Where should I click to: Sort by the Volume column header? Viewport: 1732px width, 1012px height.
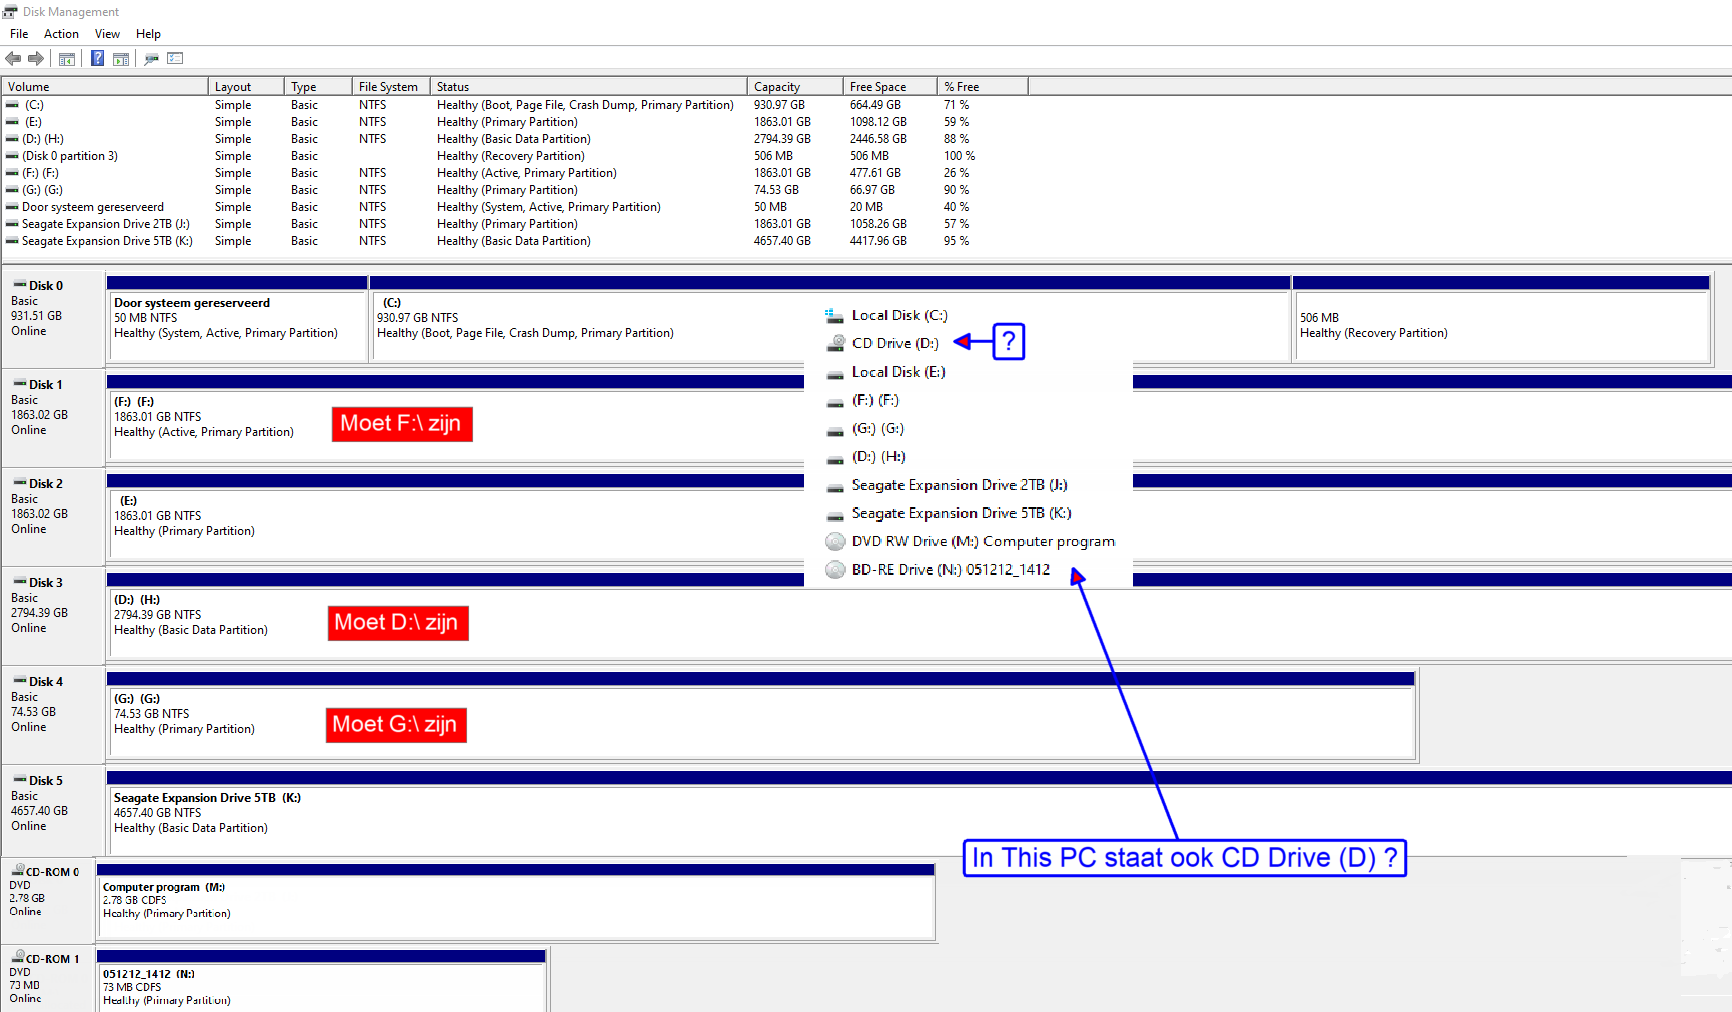(104, 87)
